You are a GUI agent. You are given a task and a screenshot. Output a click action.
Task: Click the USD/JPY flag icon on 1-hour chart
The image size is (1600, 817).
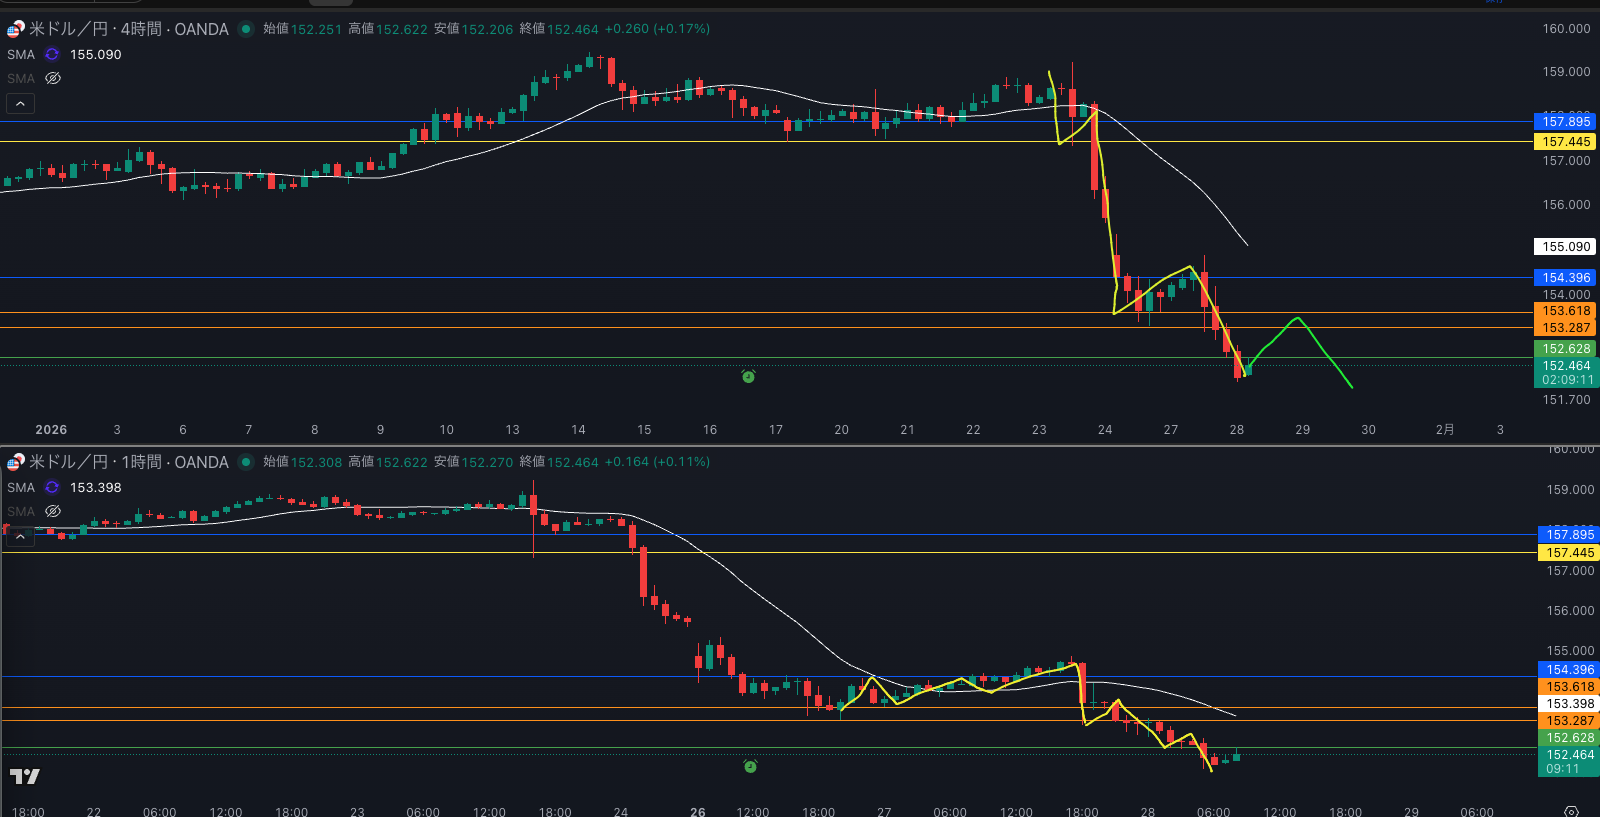15,462
